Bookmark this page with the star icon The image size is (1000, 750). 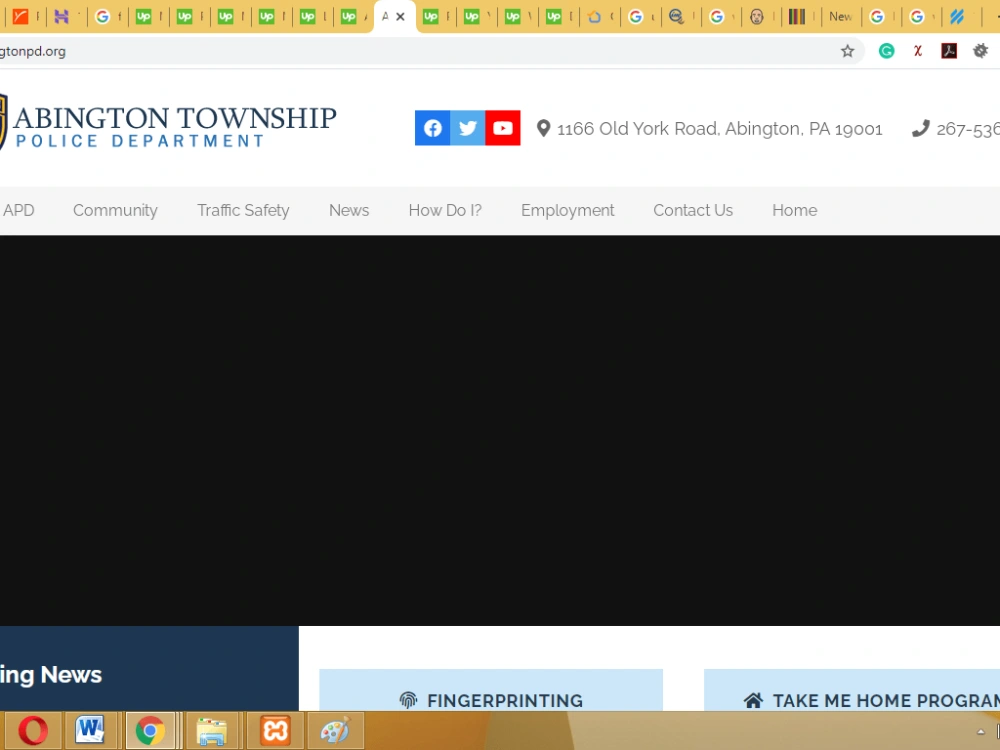tap(847, 51)
